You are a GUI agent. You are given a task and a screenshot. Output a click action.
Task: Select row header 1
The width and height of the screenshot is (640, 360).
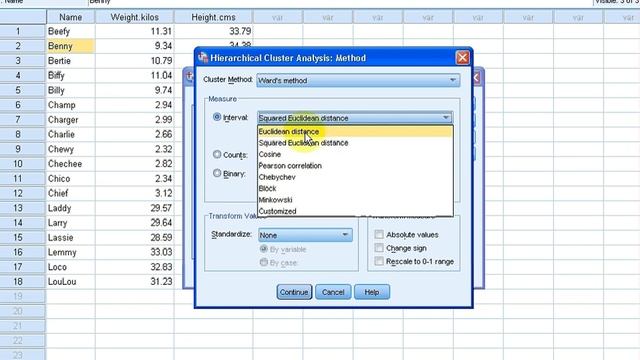tap(23, 31)
